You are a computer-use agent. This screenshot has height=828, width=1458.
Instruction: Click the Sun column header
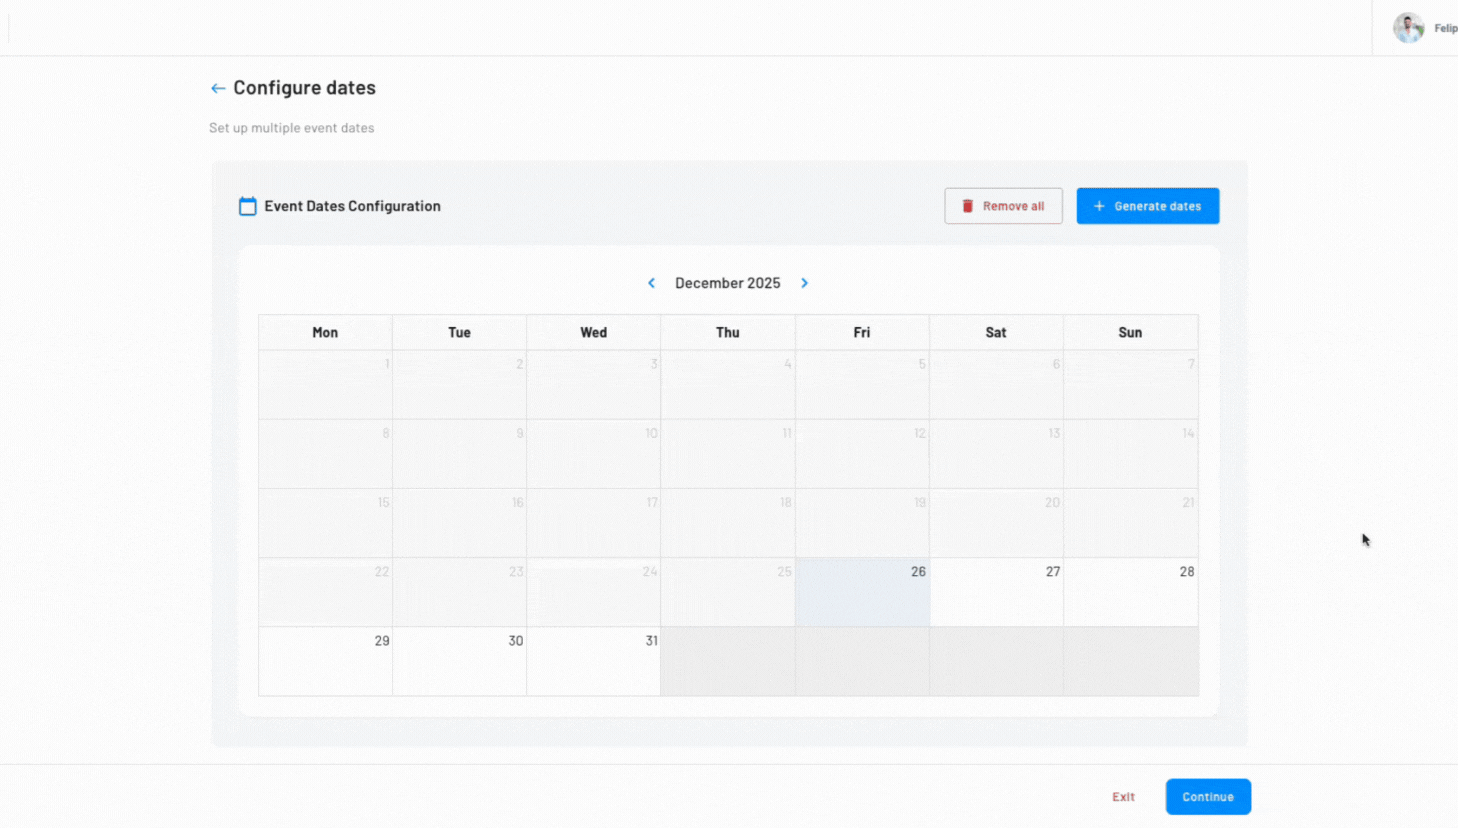1130,332
